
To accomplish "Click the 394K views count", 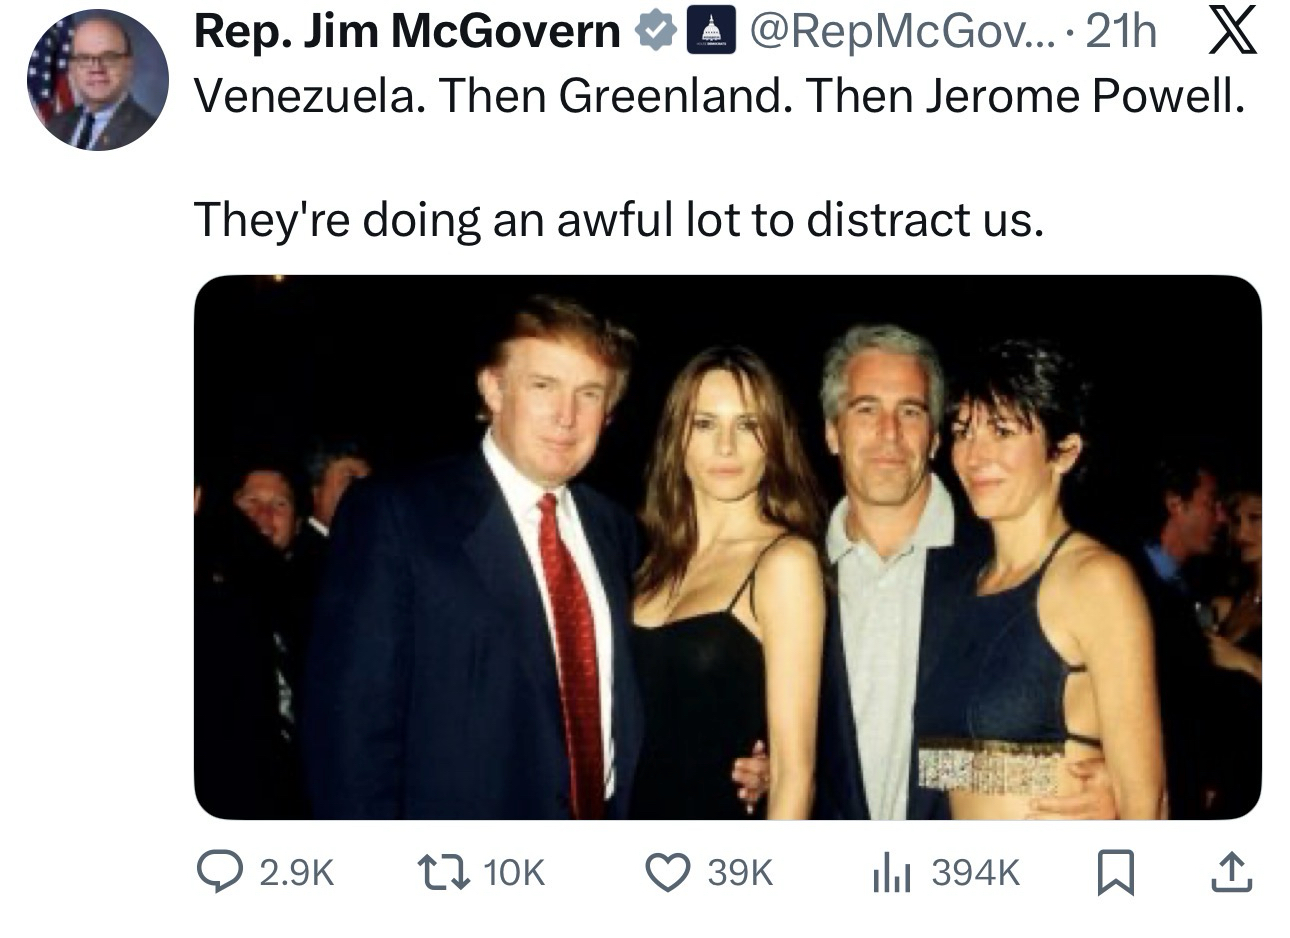I will 975,873.
